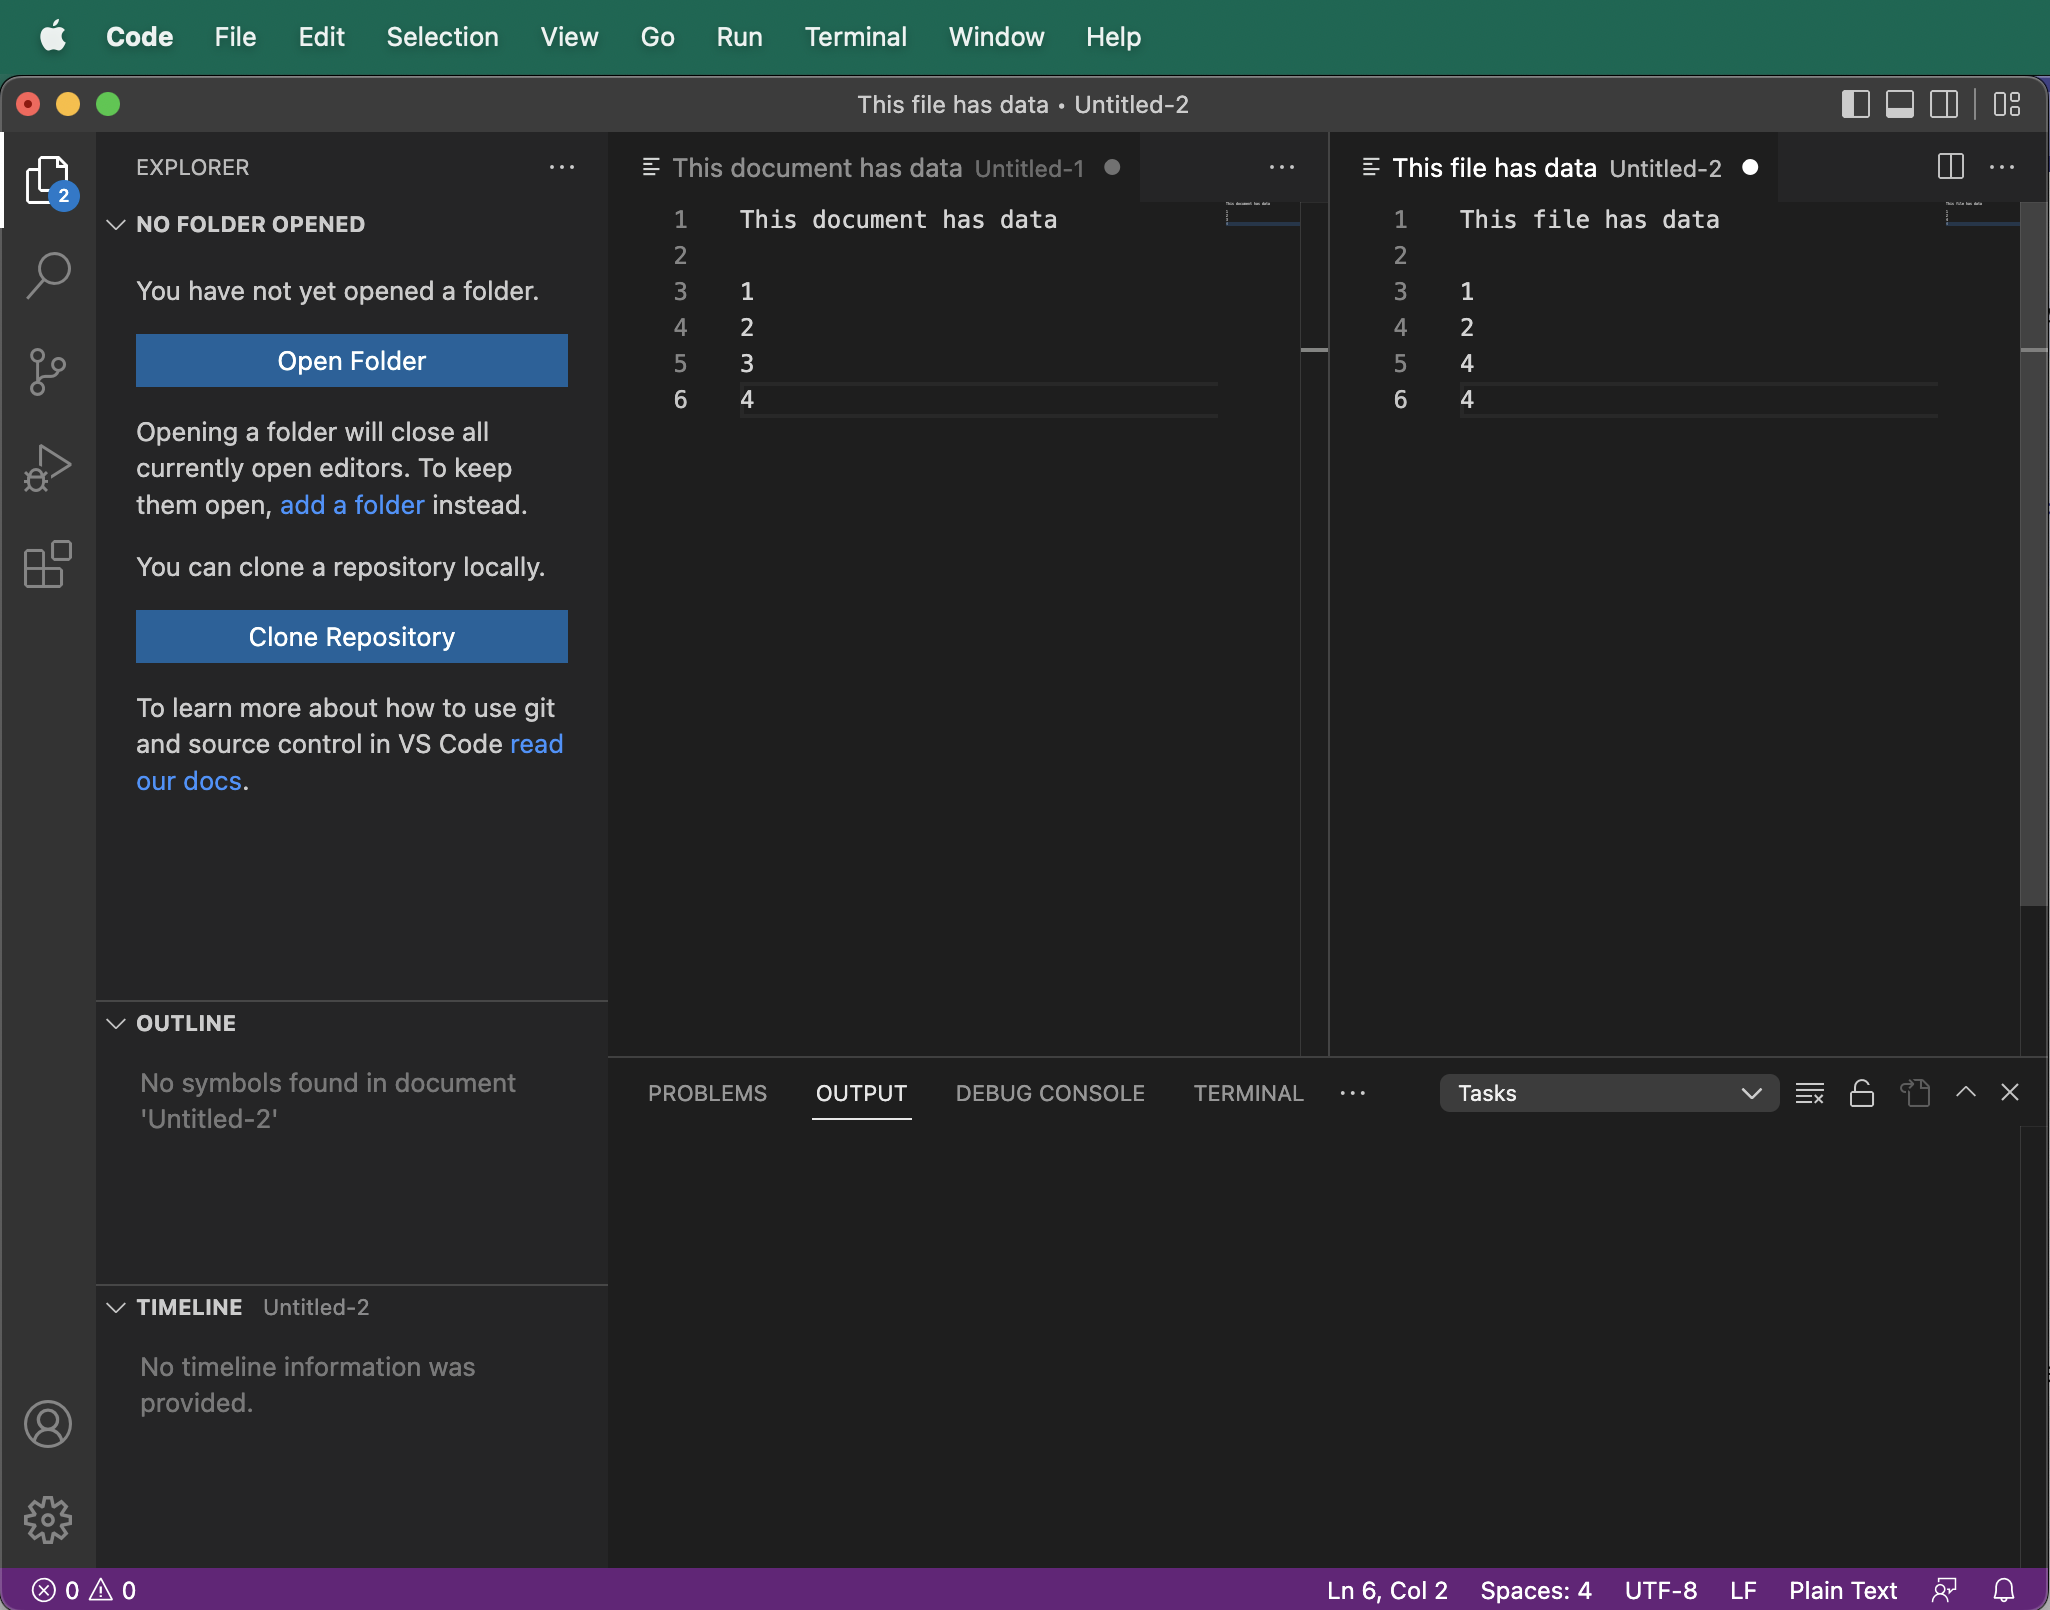Toggle auto-scroll lock in the Output panel
2050x1610 pixels.
(1860, 1093)
